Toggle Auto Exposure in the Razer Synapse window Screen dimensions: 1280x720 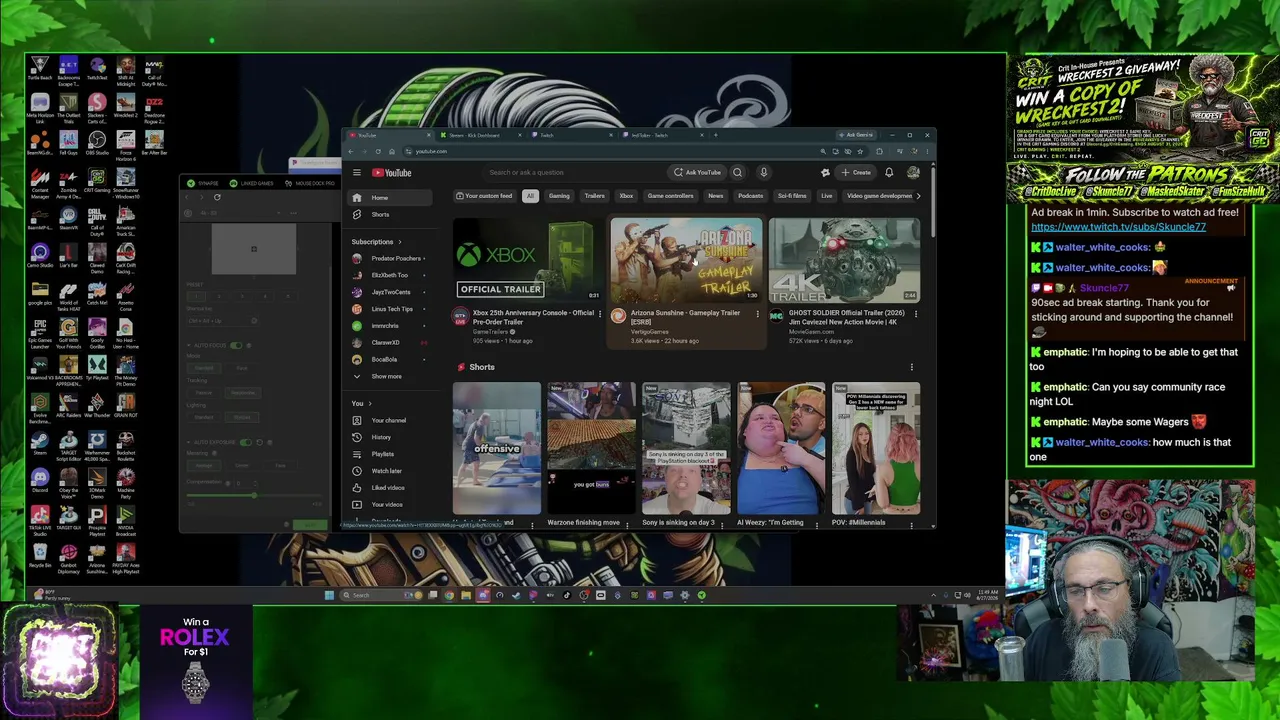(245, 442)
